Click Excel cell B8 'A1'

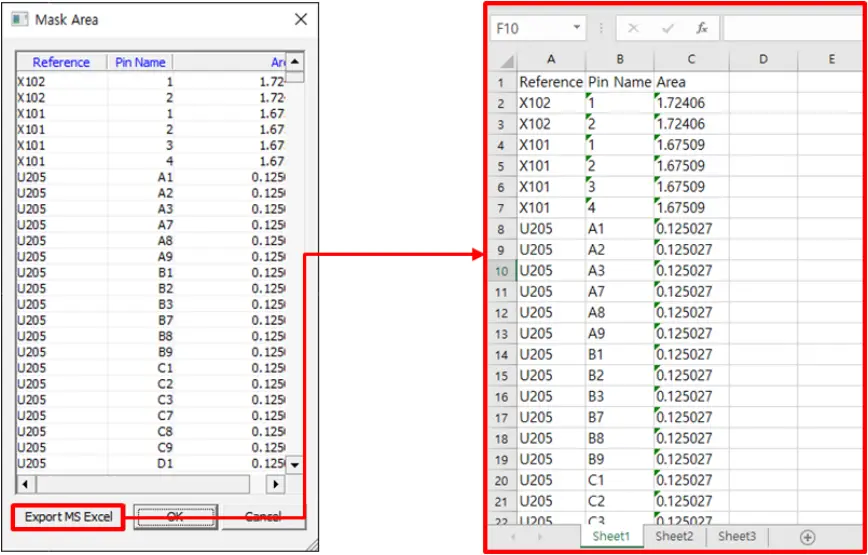point(620,229)
